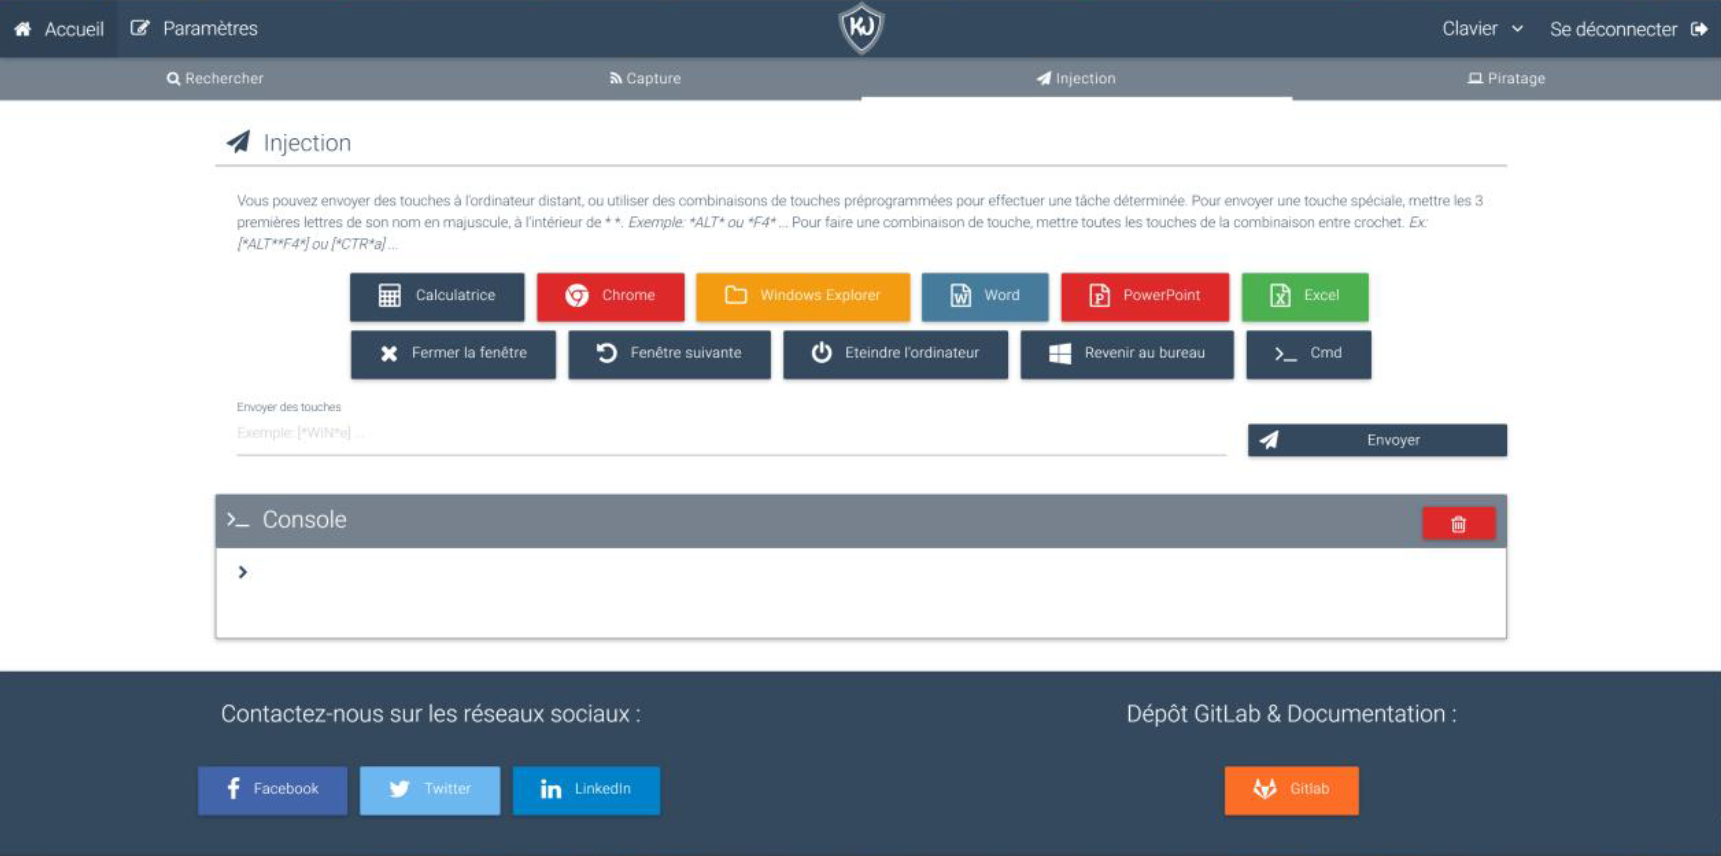
Task: Switch to the Piratage tab
Action: (x=1506, y=78)
